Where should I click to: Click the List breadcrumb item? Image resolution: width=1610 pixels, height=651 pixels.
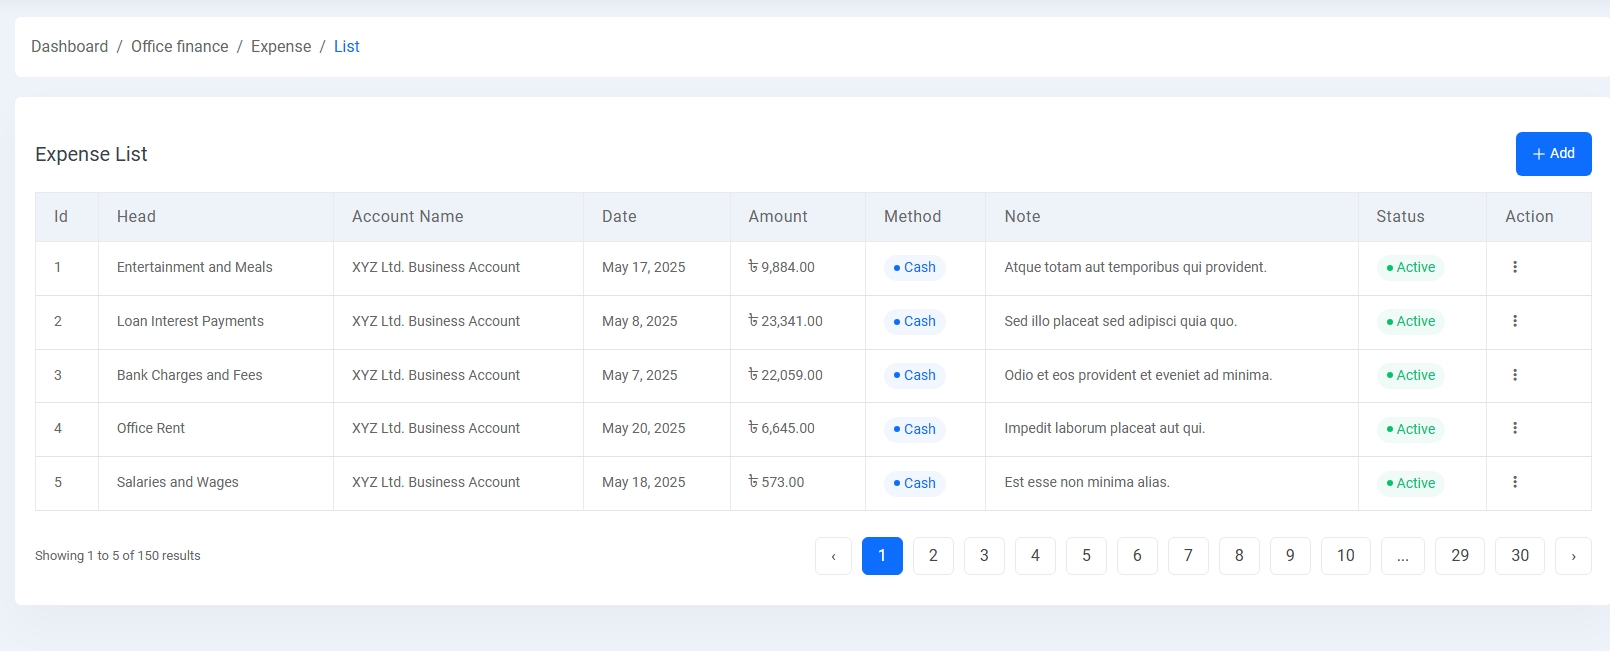[347, 47]
